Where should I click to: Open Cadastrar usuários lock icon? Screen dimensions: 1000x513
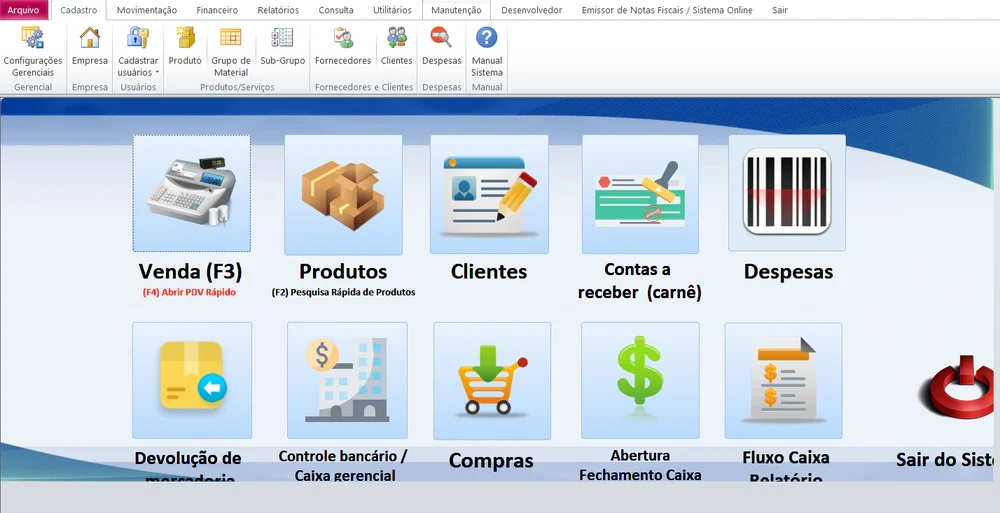(x=138, y=38)
